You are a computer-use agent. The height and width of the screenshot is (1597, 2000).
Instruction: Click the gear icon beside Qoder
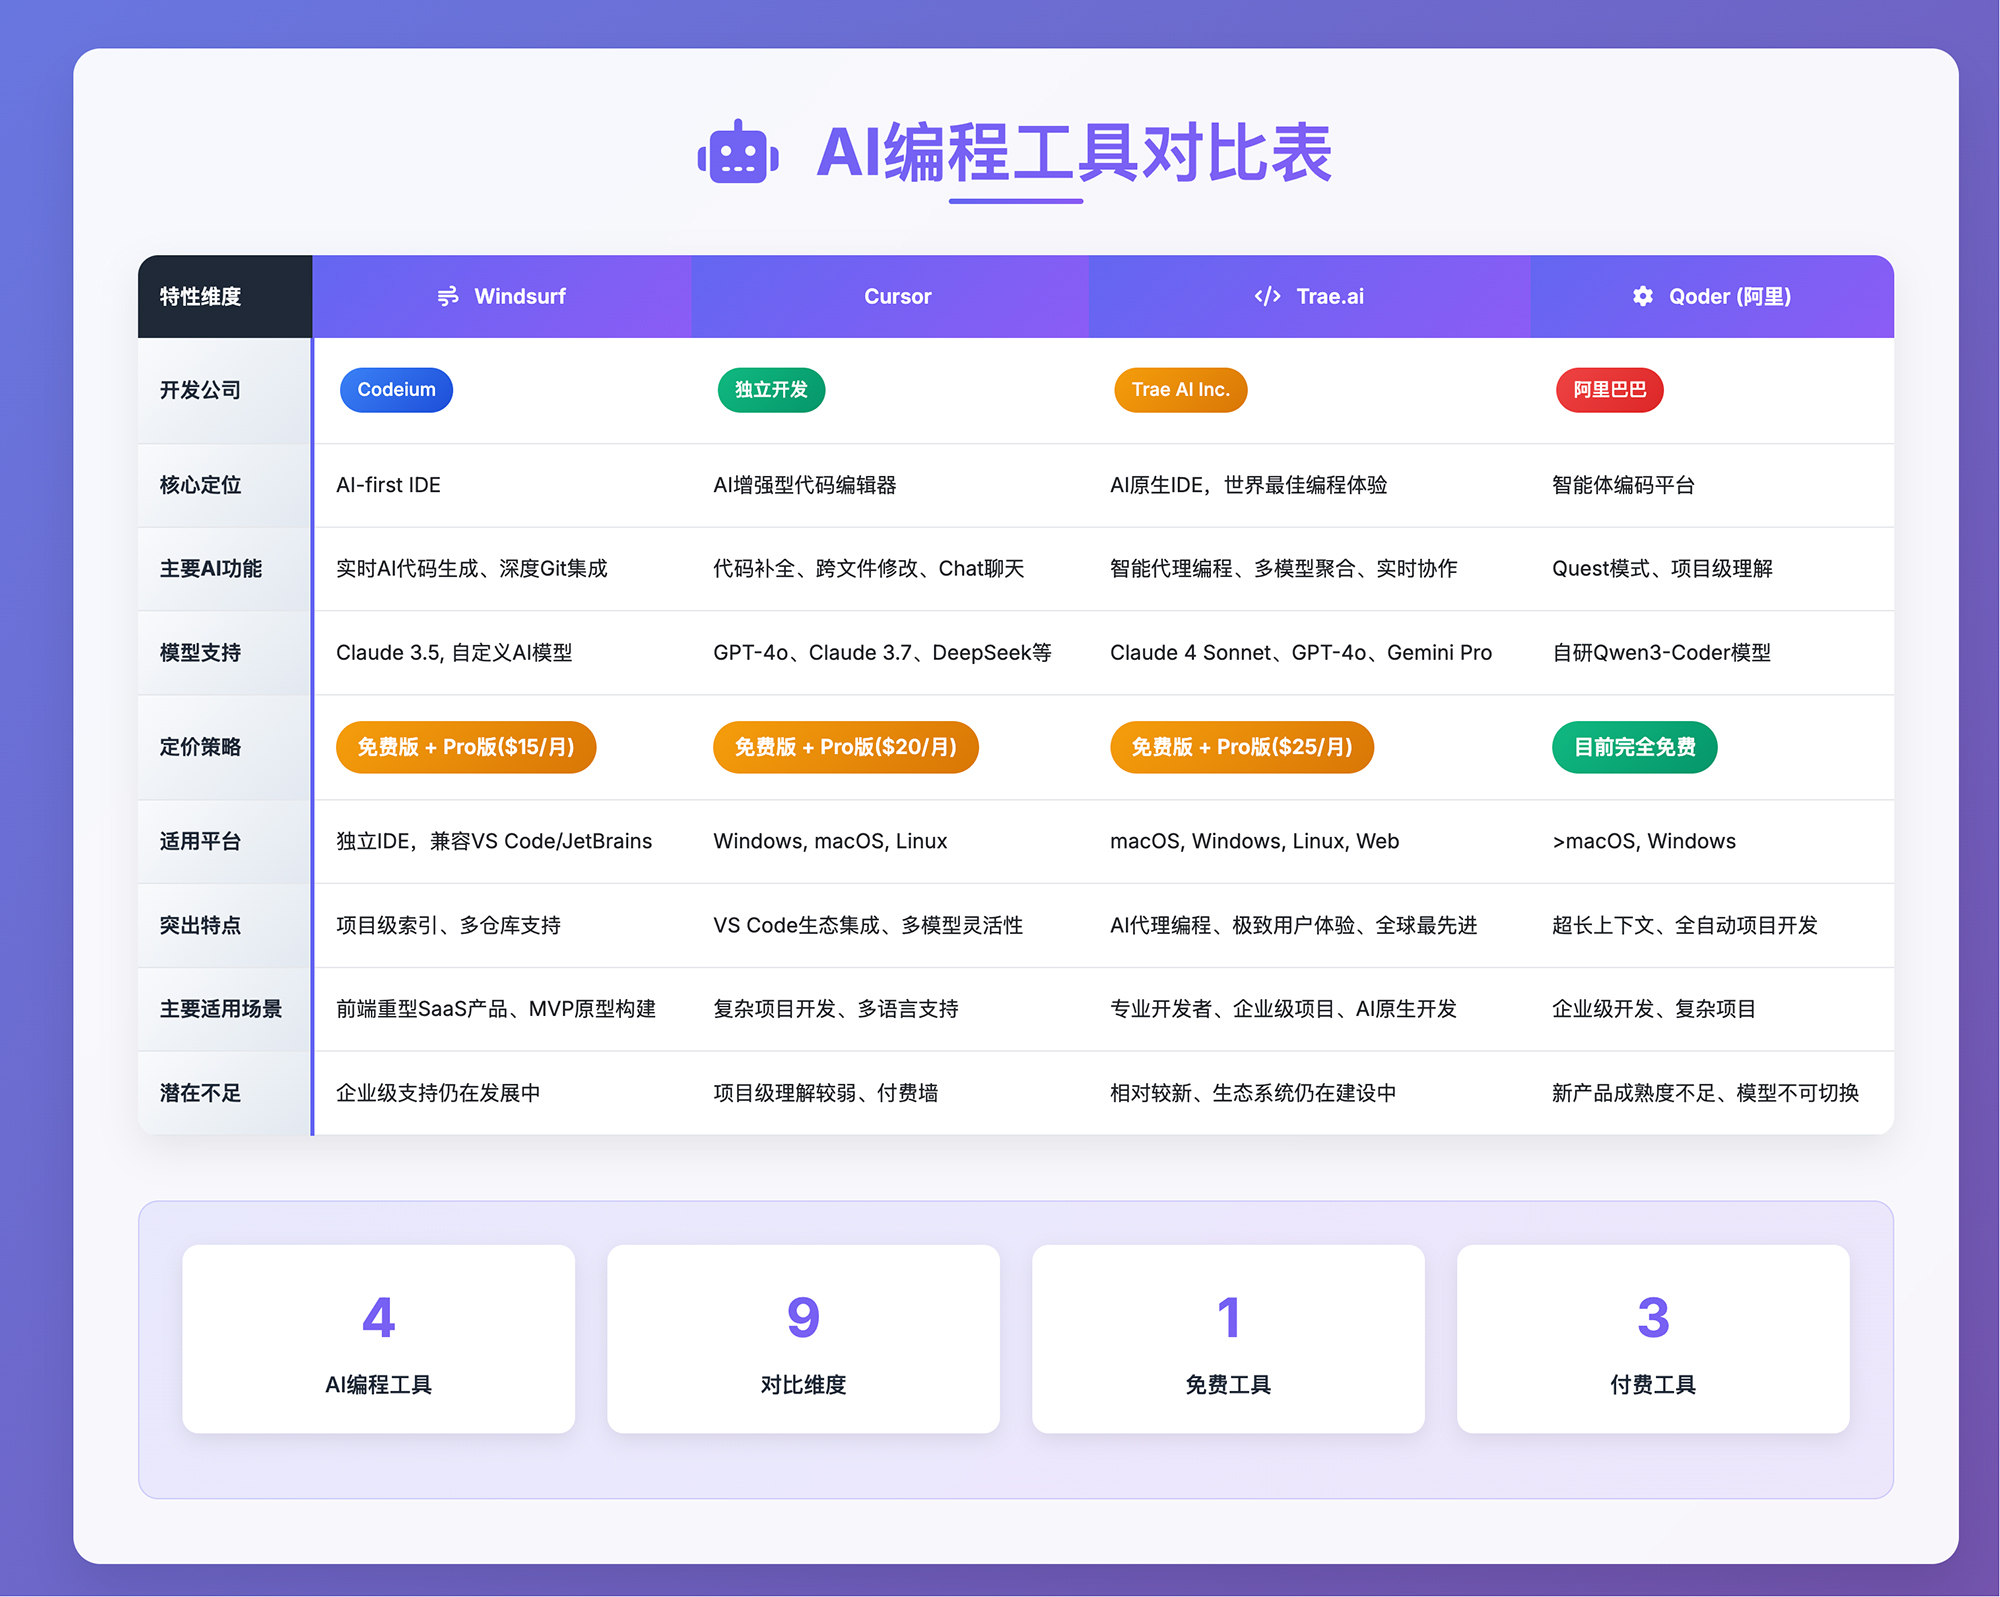click(1641, 296)
